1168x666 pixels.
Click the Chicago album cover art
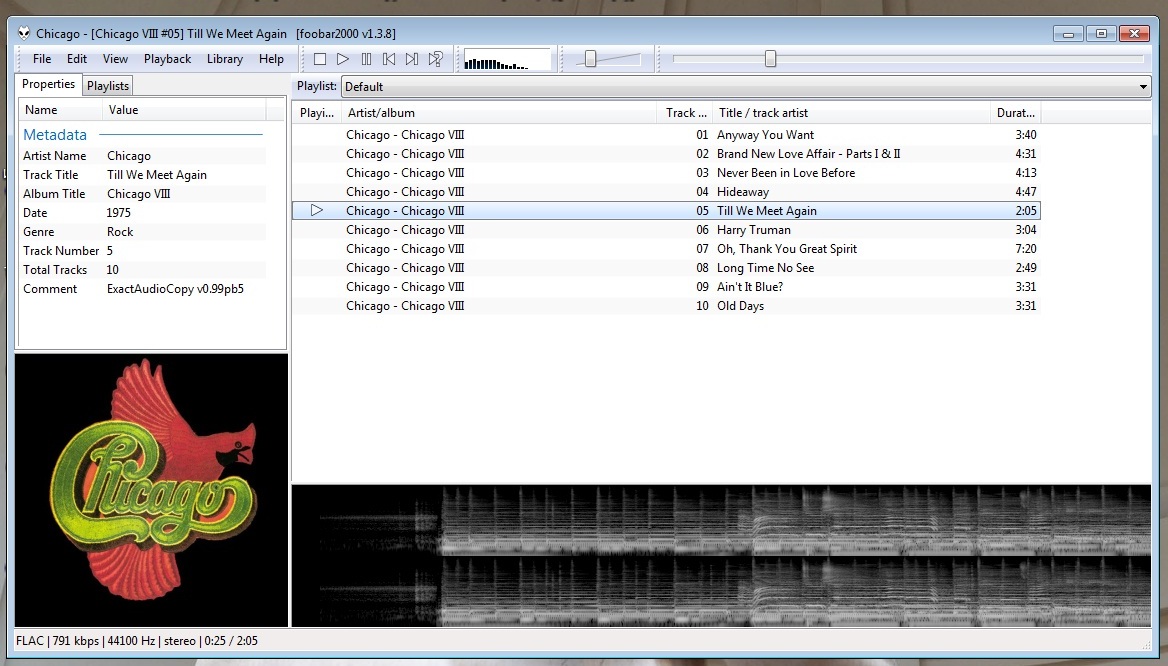click(x=151, y=490)
